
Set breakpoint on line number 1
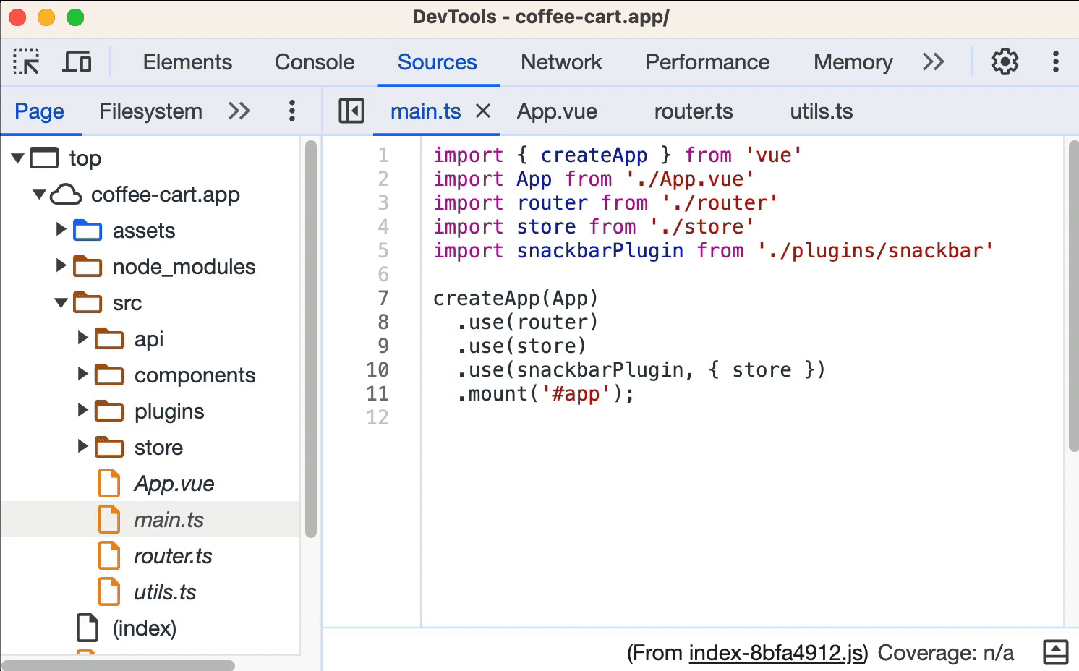[383, 156]
